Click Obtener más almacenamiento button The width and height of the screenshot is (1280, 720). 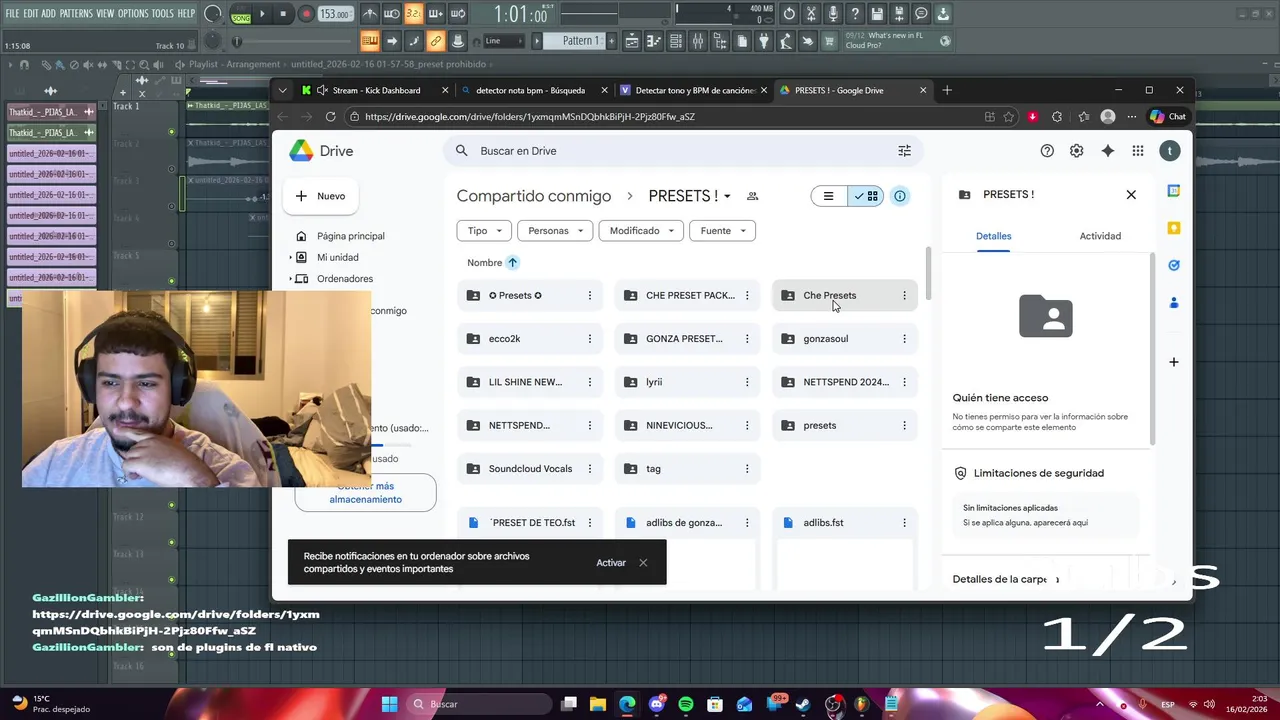365,493
